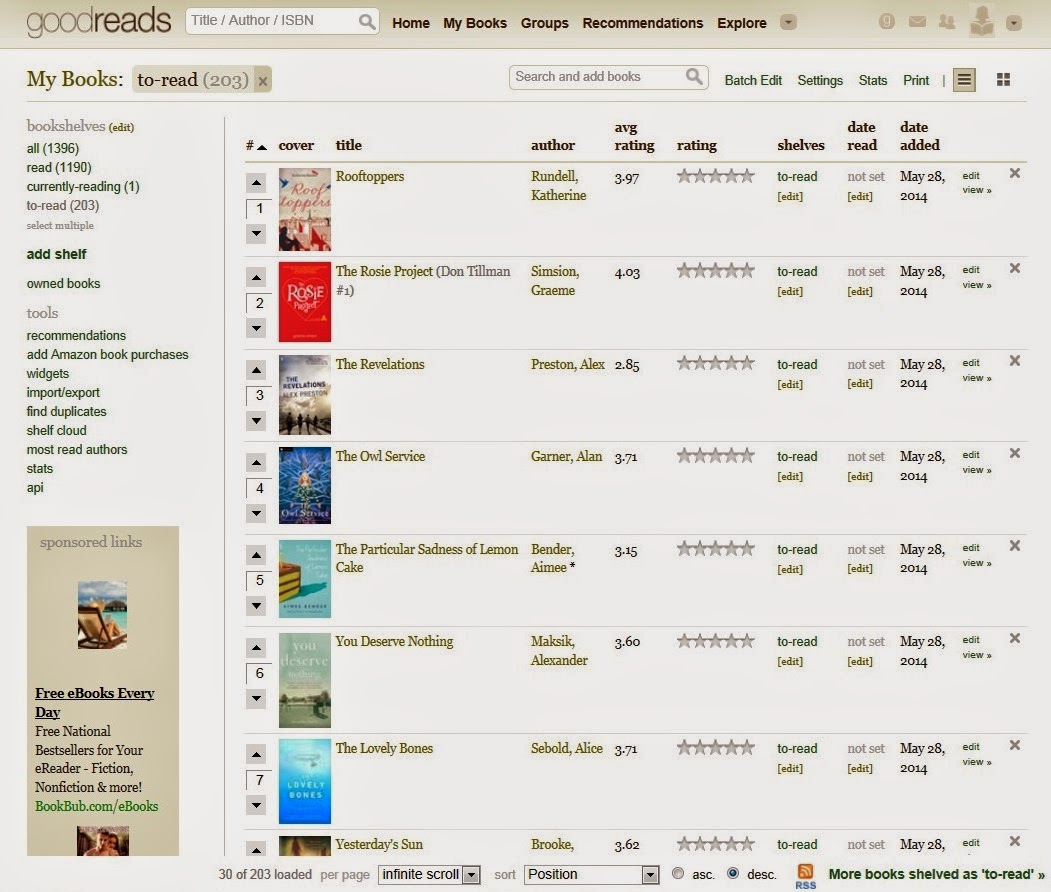The width and height of the screenshot is (1051, 892).
Task: Move The Rosie Project up
Action: click(257, 276)
